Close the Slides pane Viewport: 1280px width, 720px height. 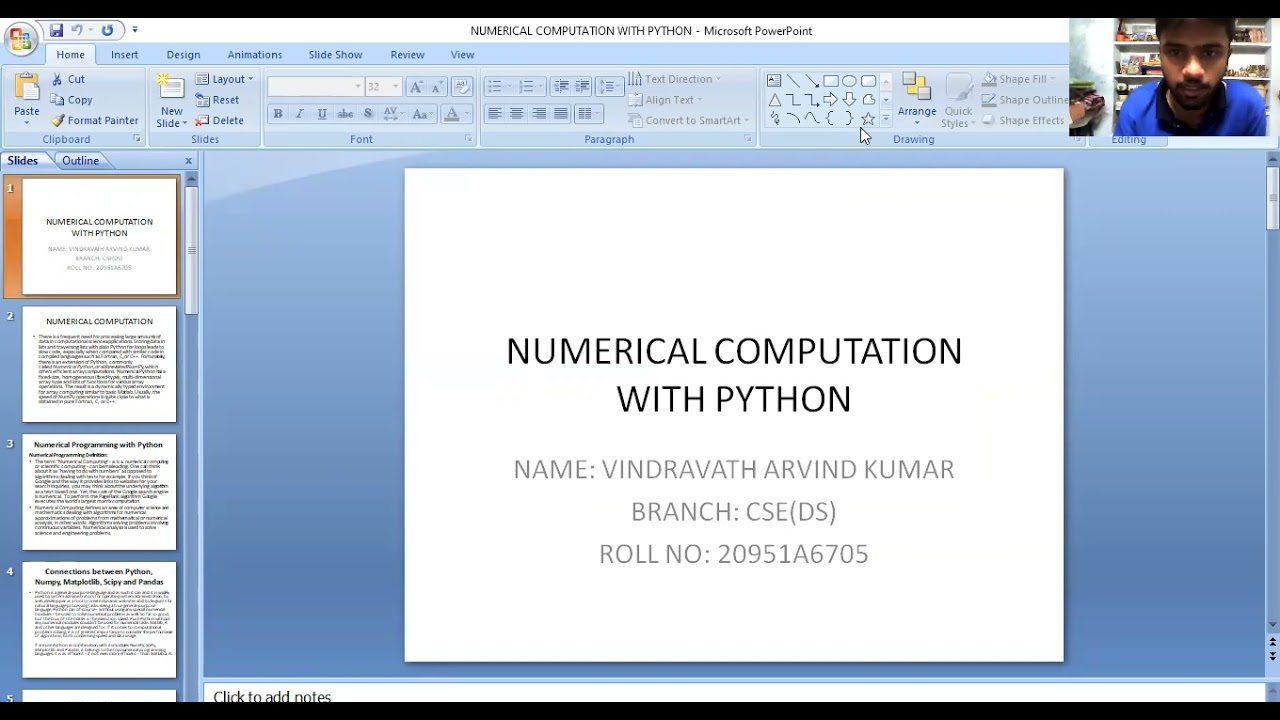pyautogui.click(x=188, y=161)
